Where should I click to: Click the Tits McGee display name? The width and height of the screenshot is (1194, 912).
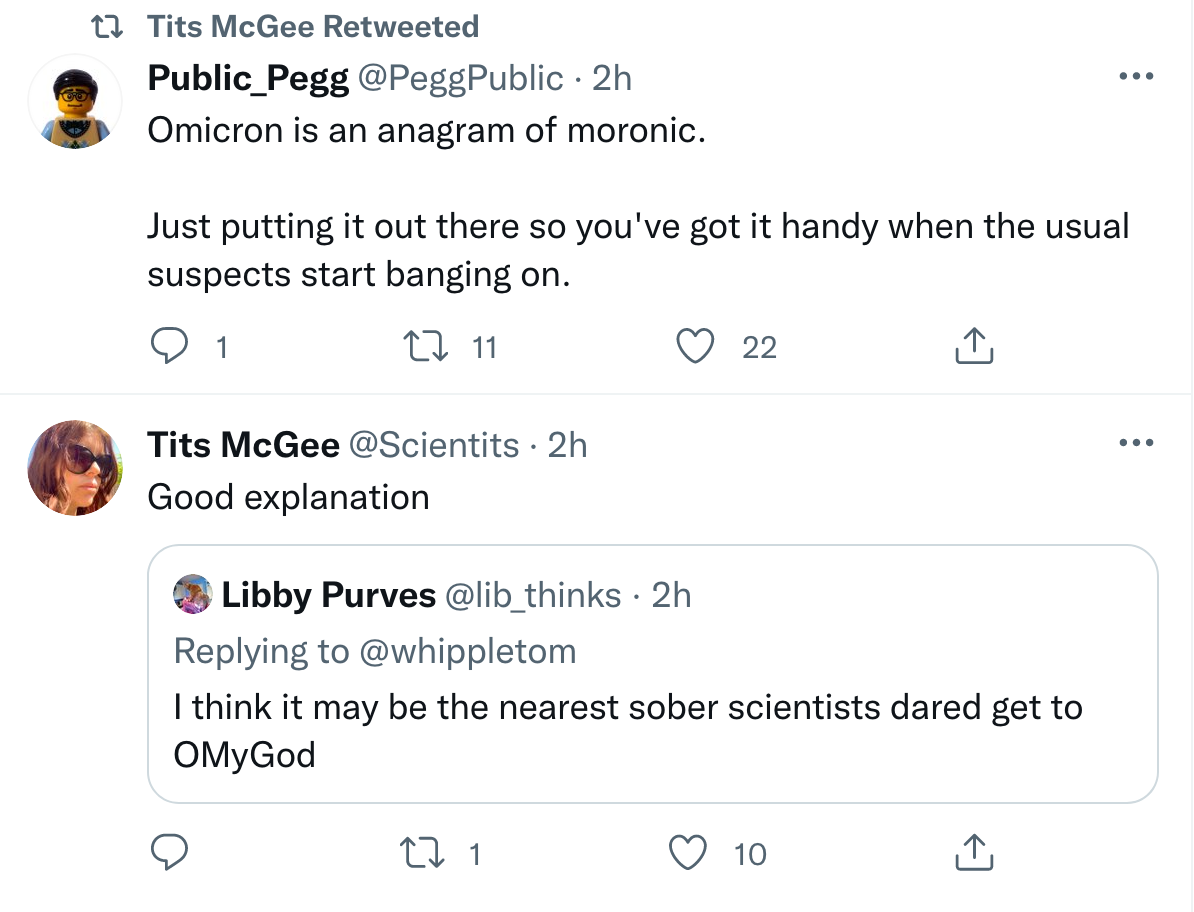coord(243,444)
